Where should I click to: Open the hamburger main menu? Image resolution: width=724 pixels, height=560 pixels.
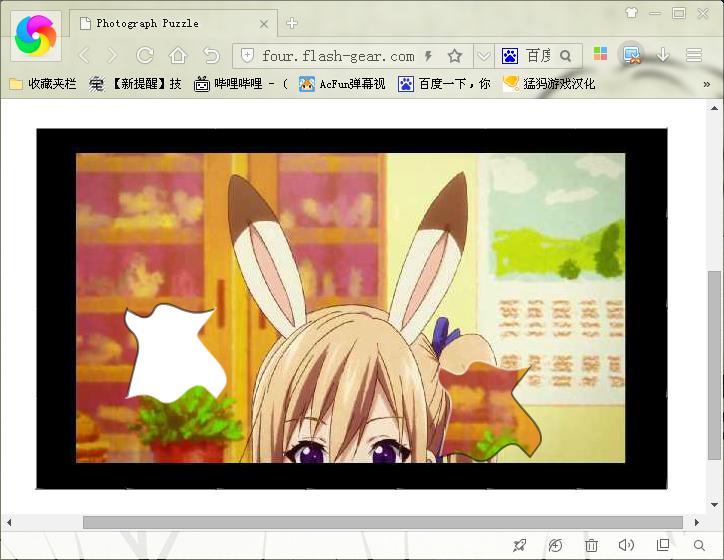pyautogui.click(x=694, y=56)
